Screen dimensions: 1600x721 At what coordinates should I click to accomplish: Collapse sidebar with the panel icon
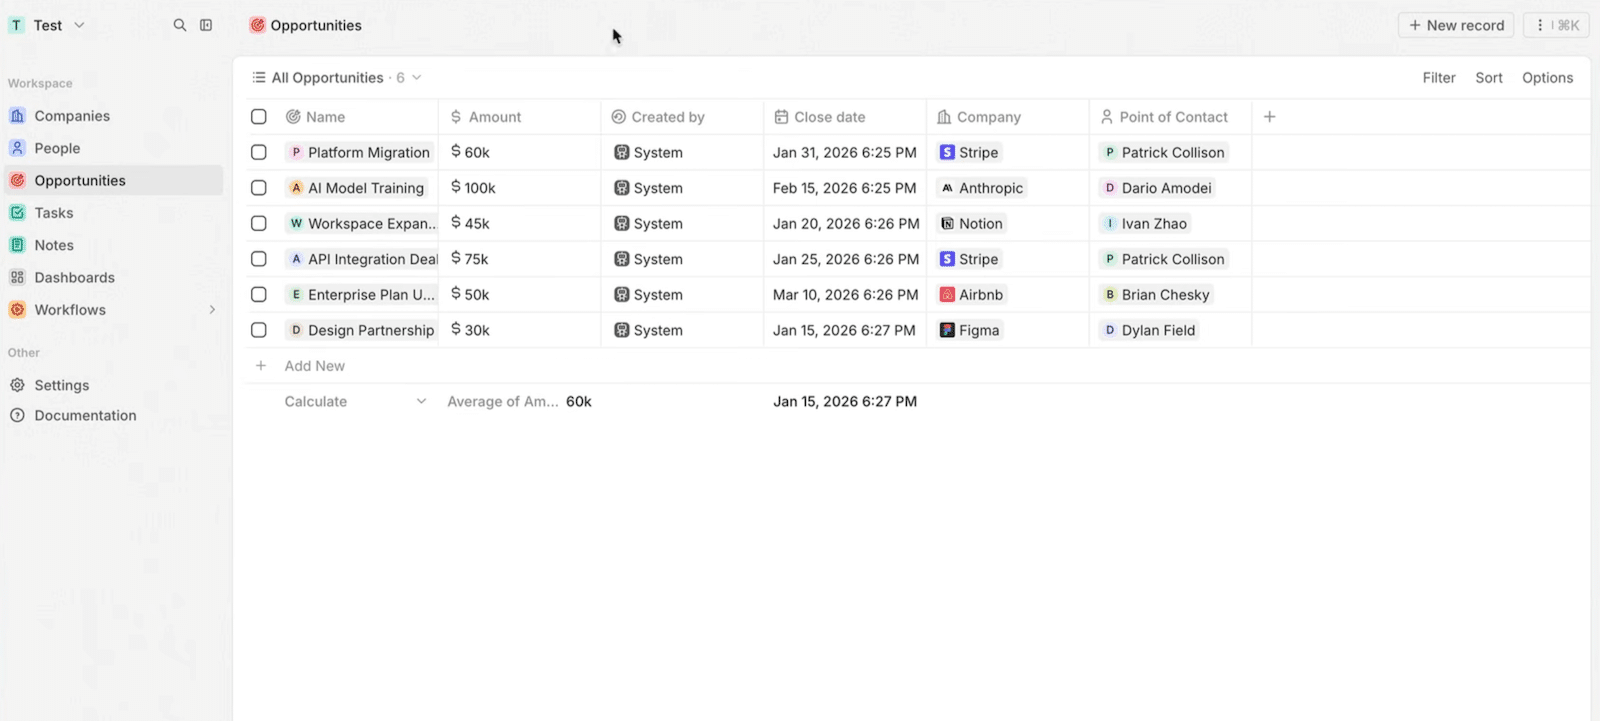coord(206,25)
